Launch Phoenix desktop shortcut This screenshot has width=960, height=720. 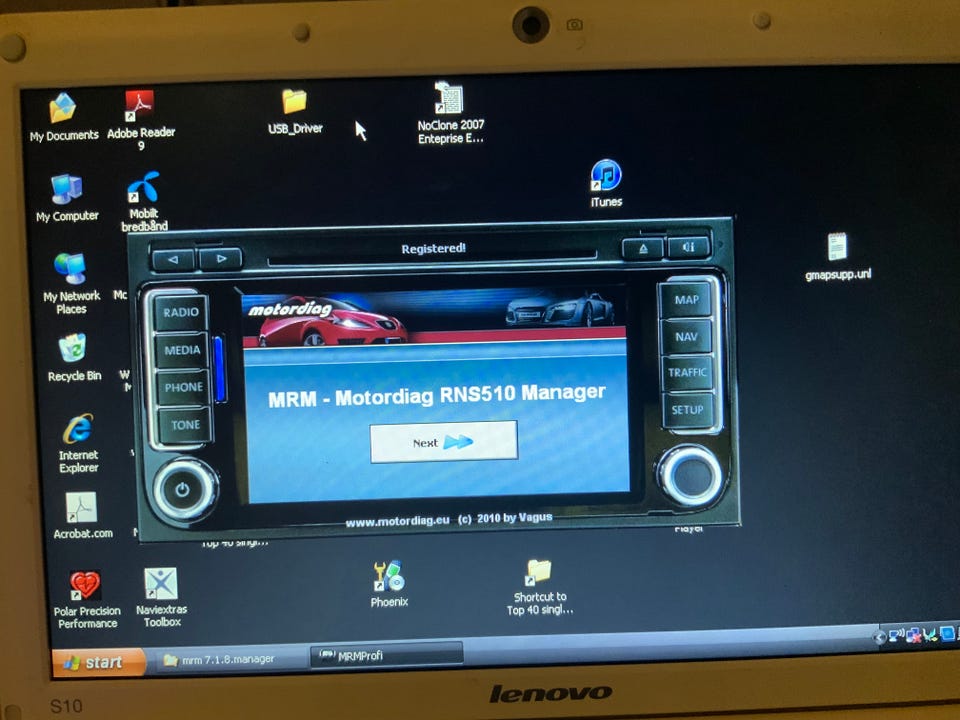pos(389,584)
